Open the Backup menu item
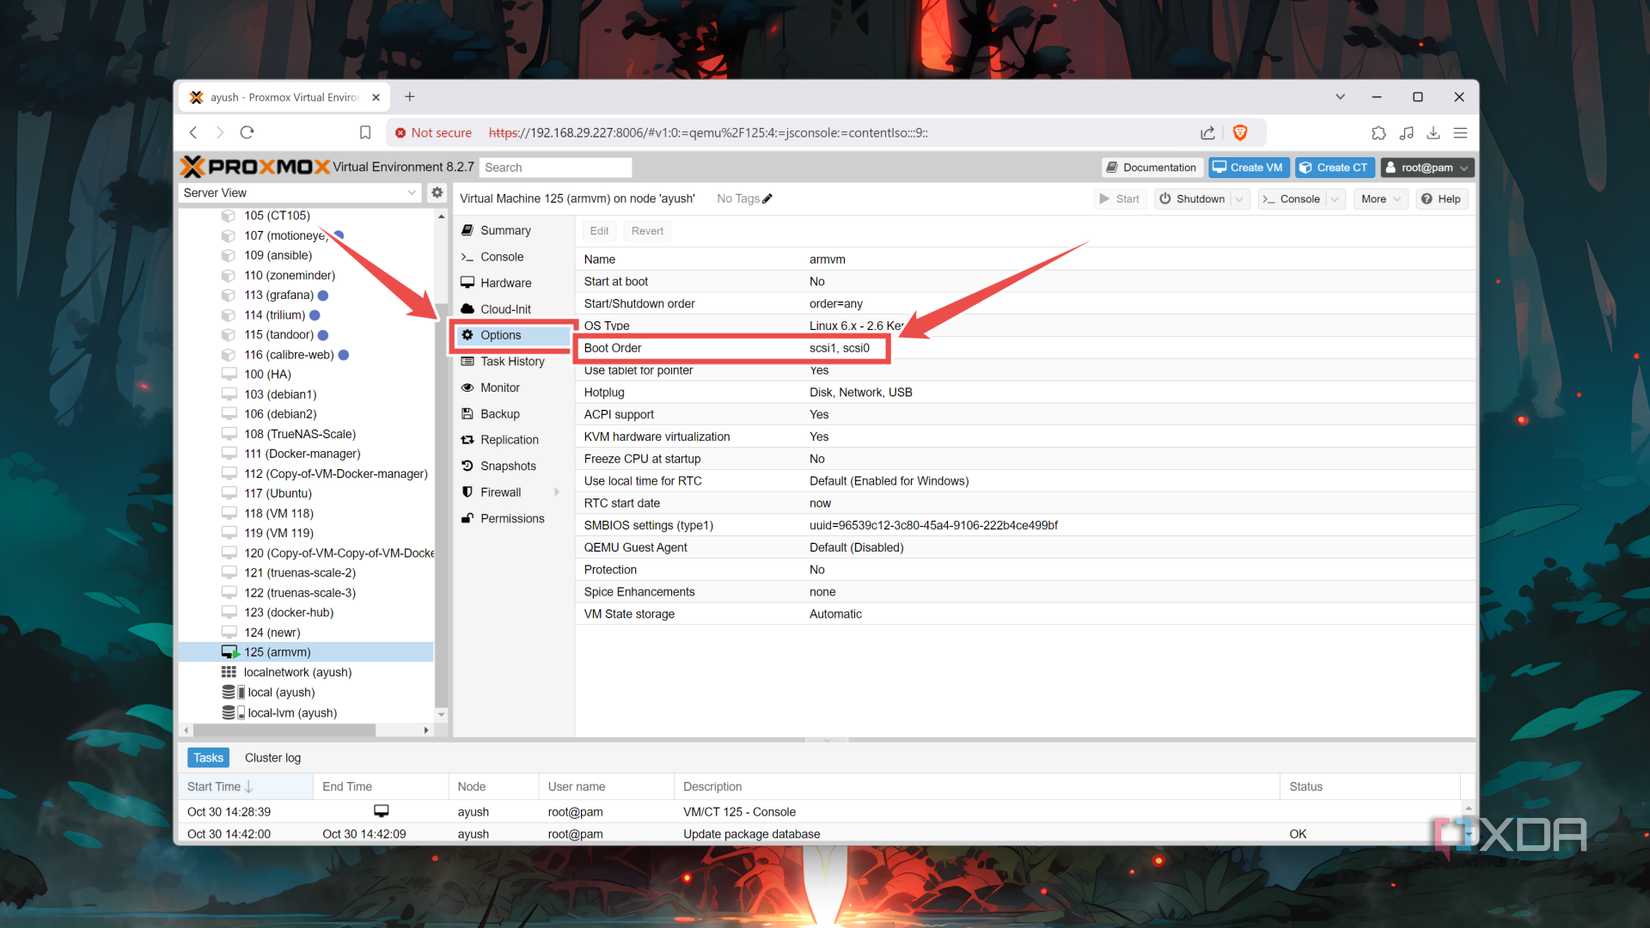 [x=499, y=414]
